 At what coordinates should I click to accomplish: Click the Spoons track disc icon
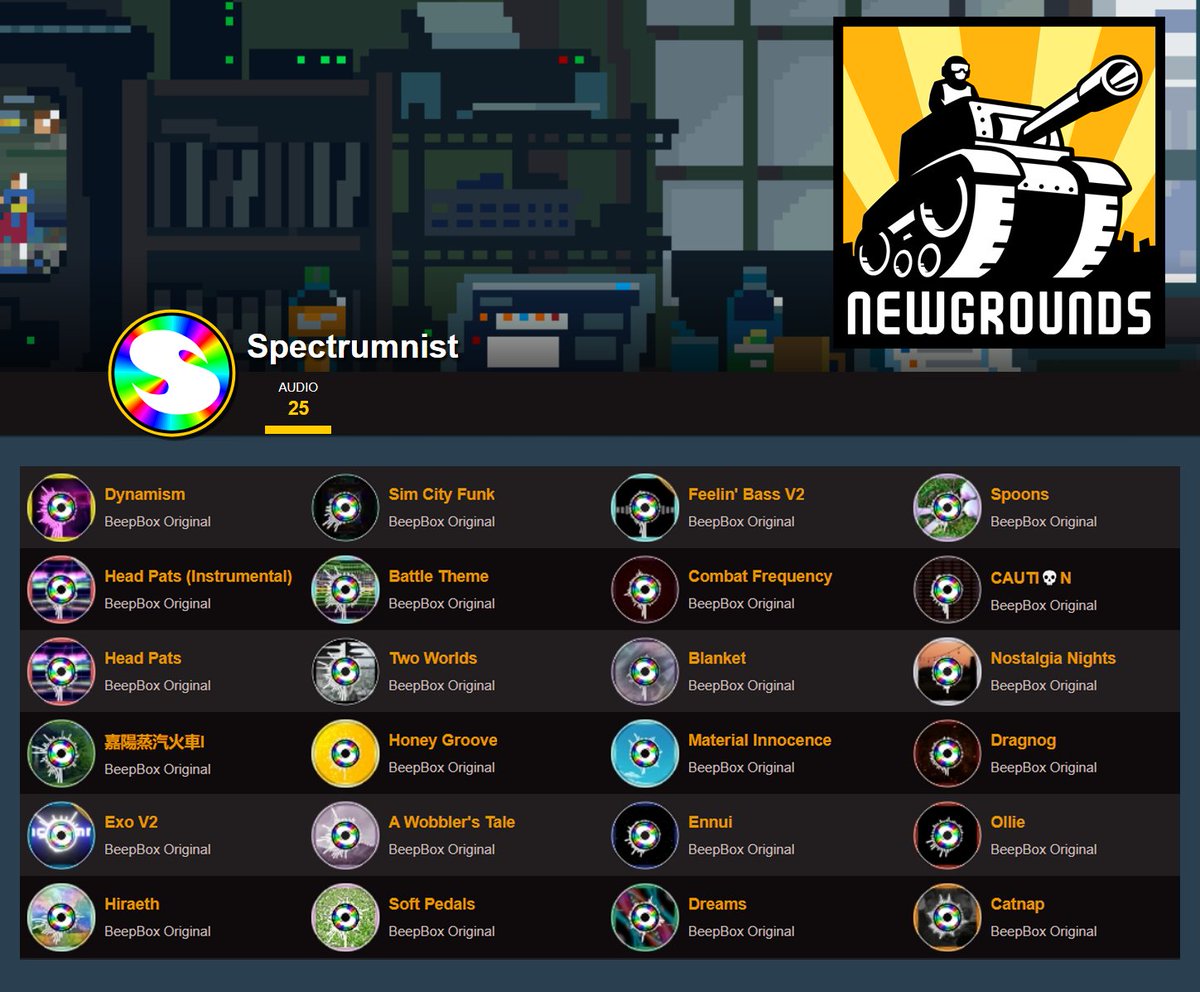click(947, 507)
